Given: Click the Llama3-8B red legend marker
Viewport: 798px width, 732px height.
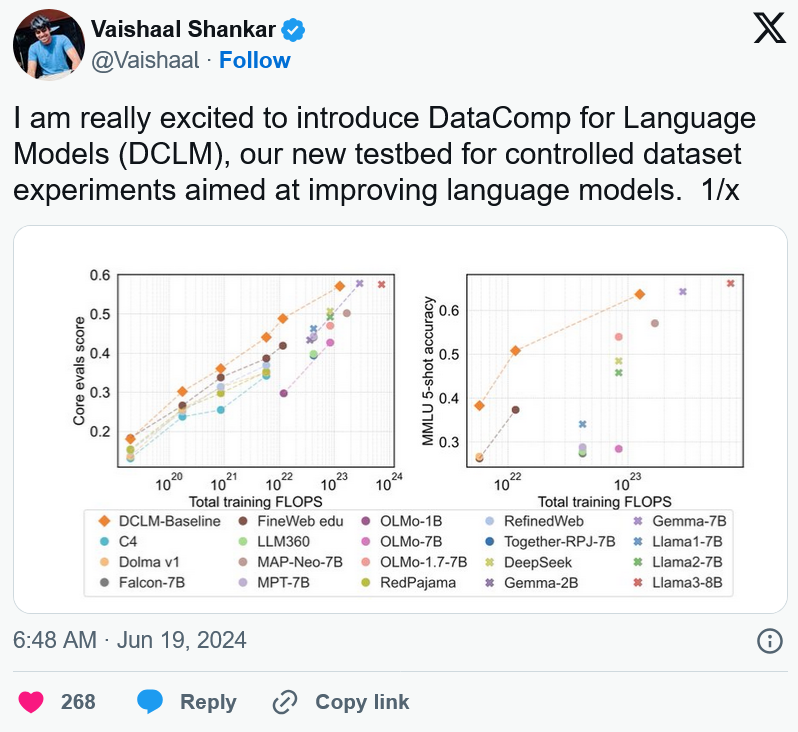Looking at the screenshot, I should (638, 582).
